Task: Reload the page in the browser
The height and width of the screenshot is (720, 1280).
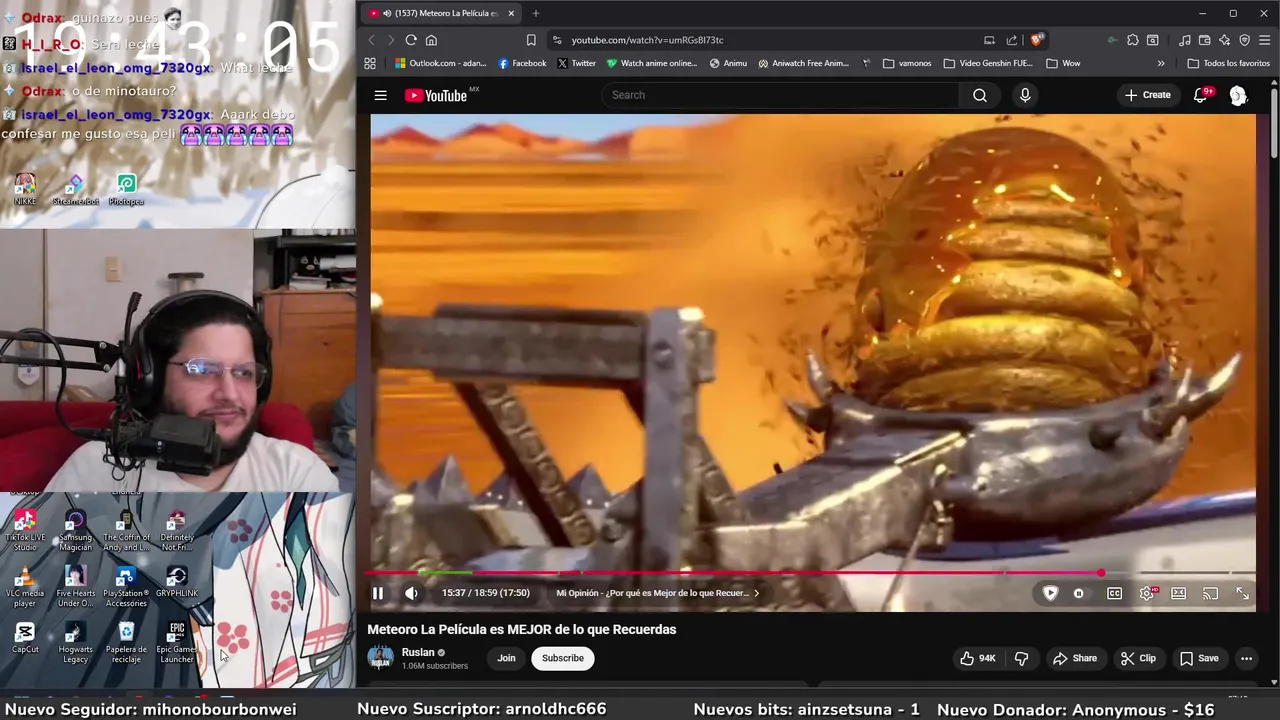Action: tap(411, 40)
